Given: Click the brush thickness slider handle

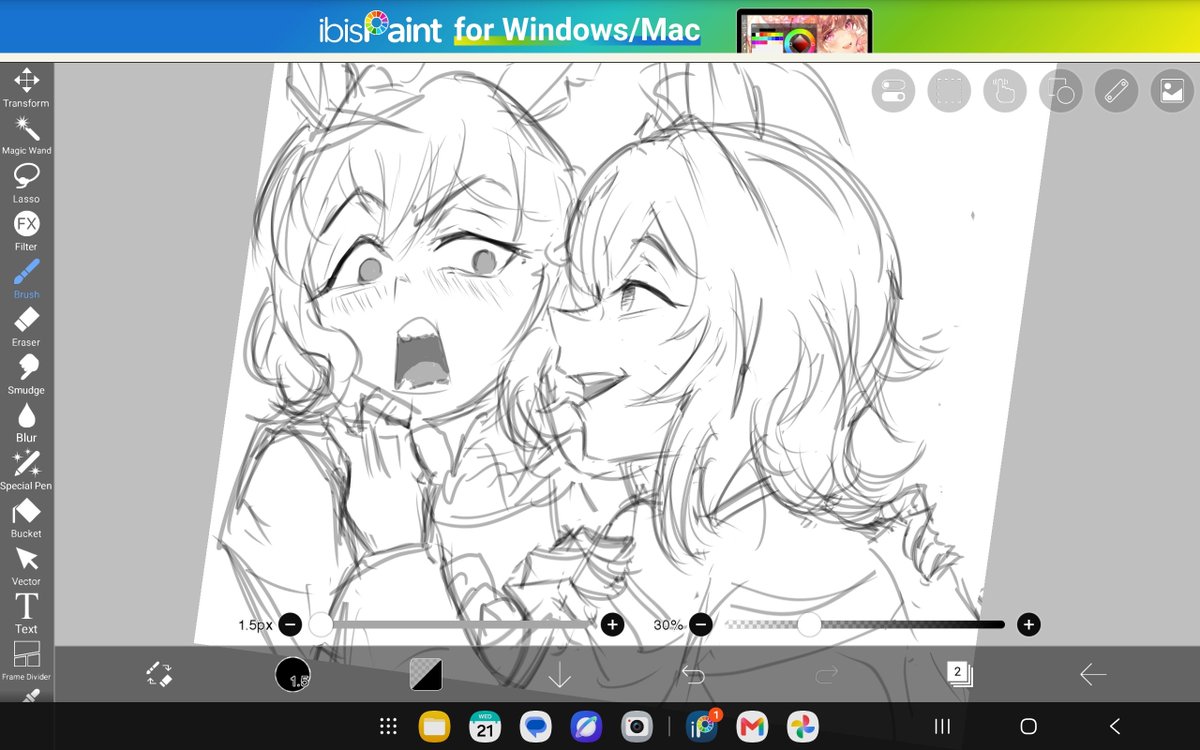Looking at the screenshot, I should [x=320, y=625].
